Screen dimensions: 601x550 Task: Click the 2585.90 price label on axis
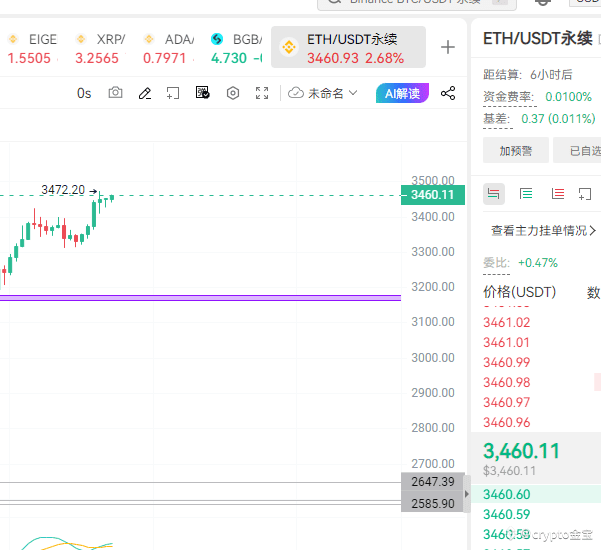click(433, 503)
